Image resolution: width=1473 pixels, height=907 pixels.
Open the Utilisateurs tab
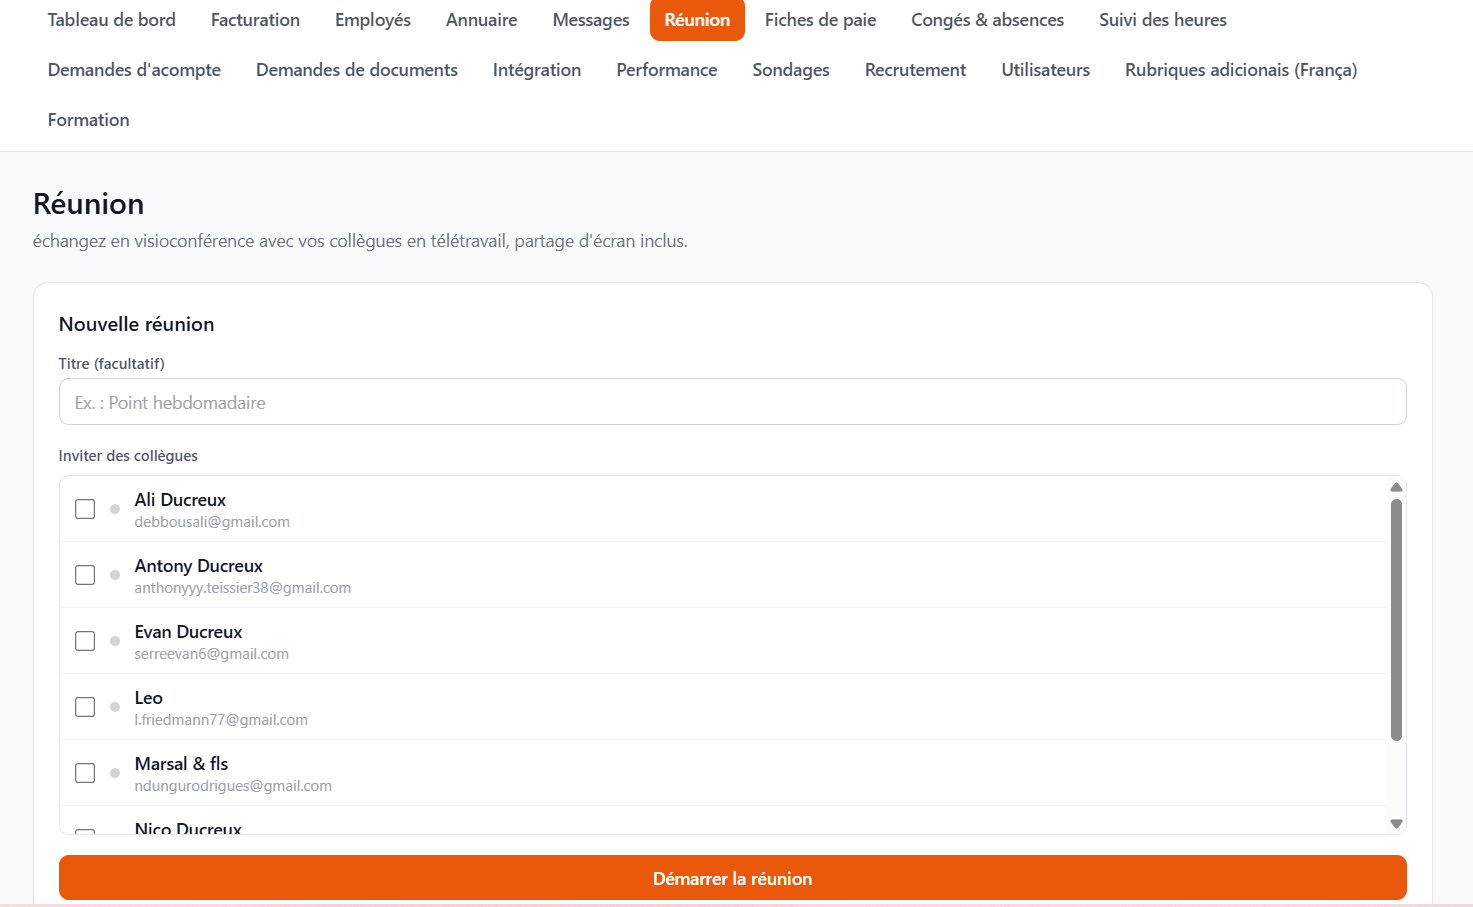pyautogui.click(x=1046, y=70)
